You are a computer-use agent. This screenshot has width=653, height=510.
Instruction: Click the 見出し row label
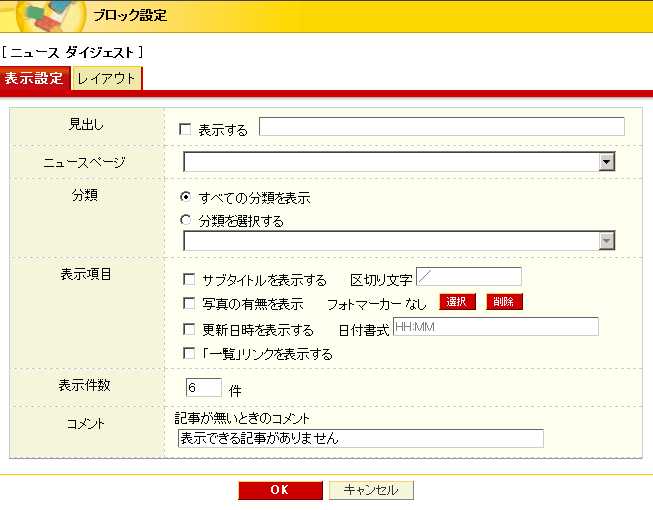pyautogui.click(x=86, y=124)
